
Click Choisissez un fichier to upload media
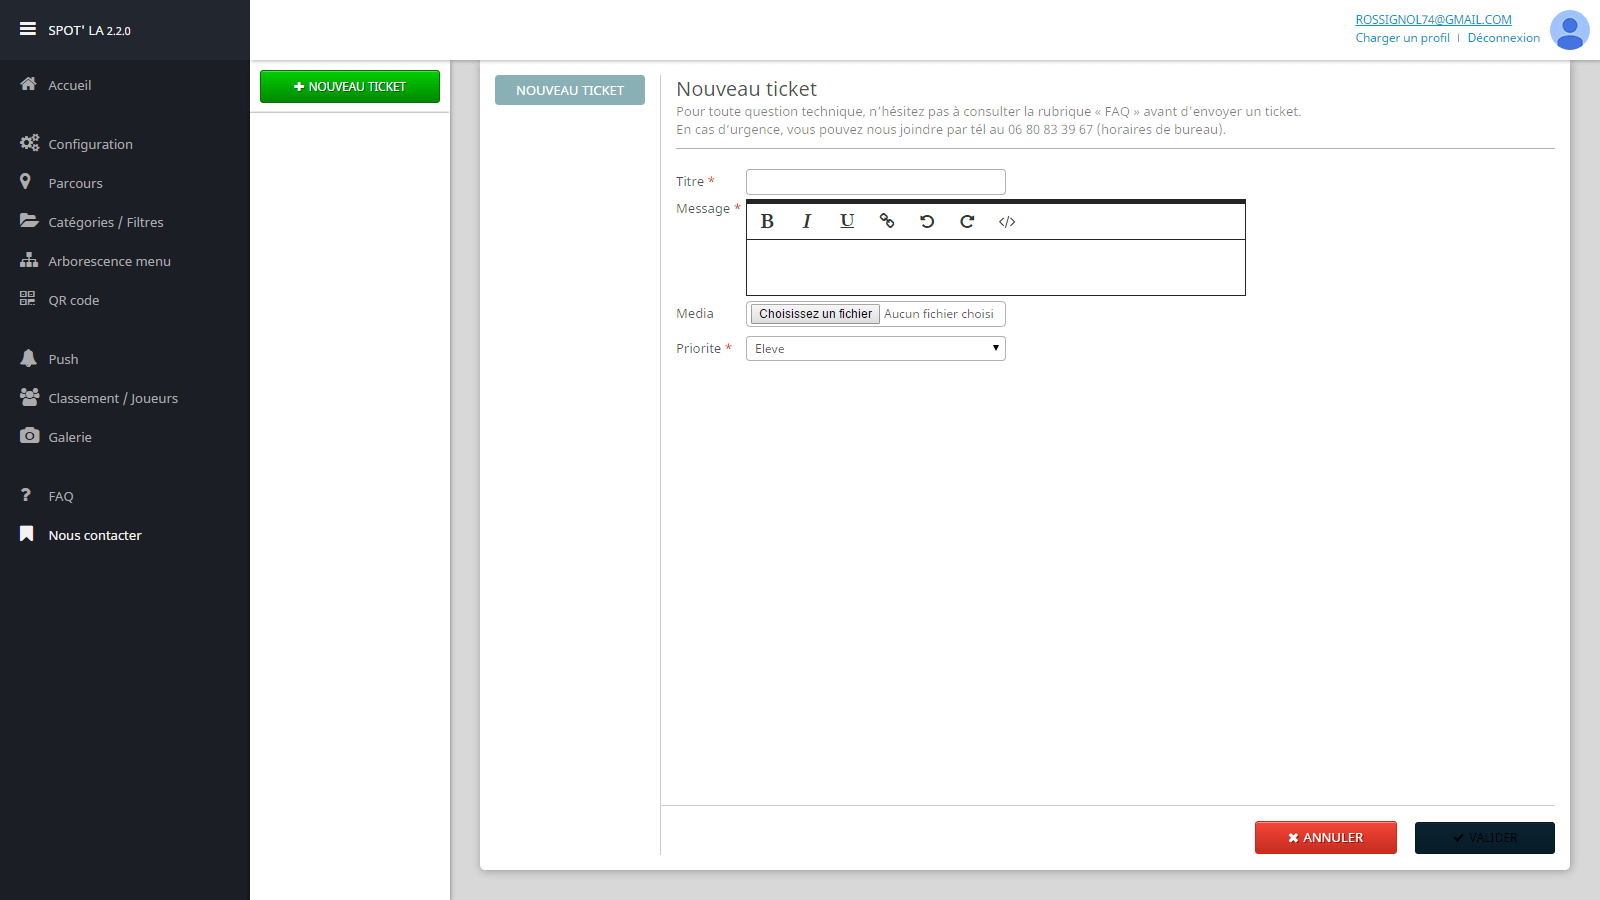pyautogui.click(x=814, y=313)
